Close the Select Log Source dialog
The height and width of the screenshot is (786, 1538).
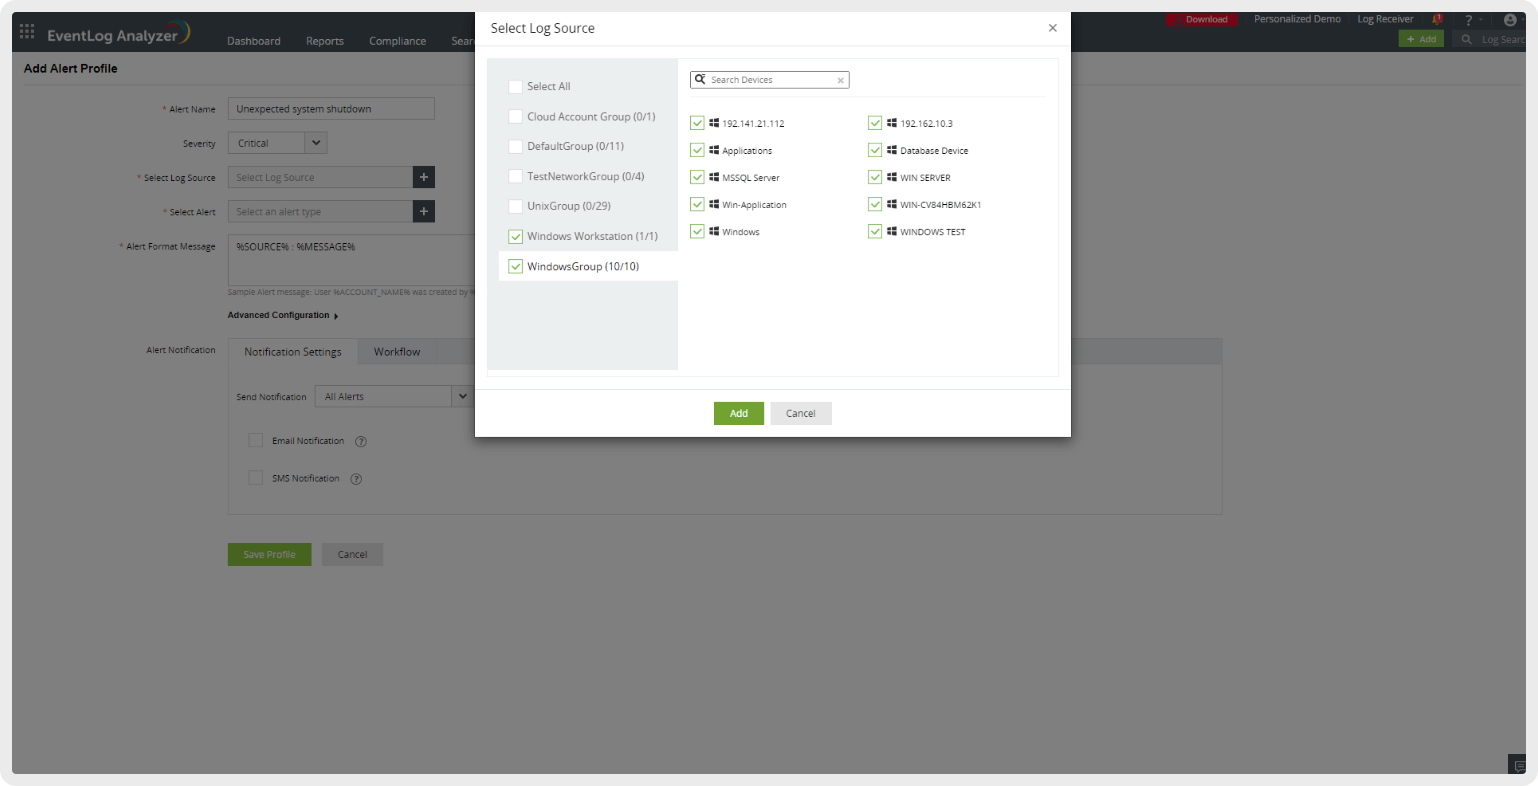coord(1052,28)
